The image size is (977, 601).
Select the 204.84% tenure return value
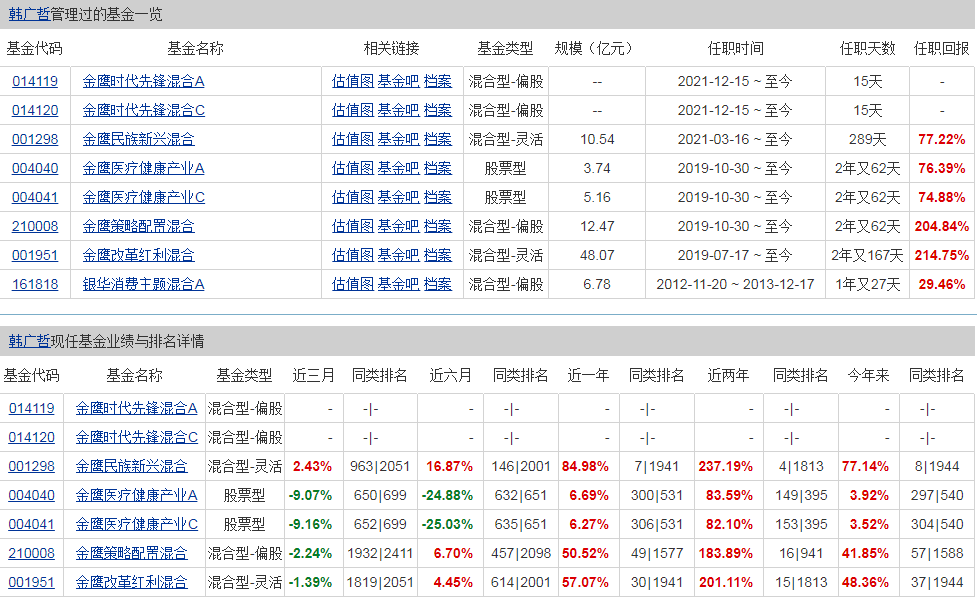click(x=941, y=226)
